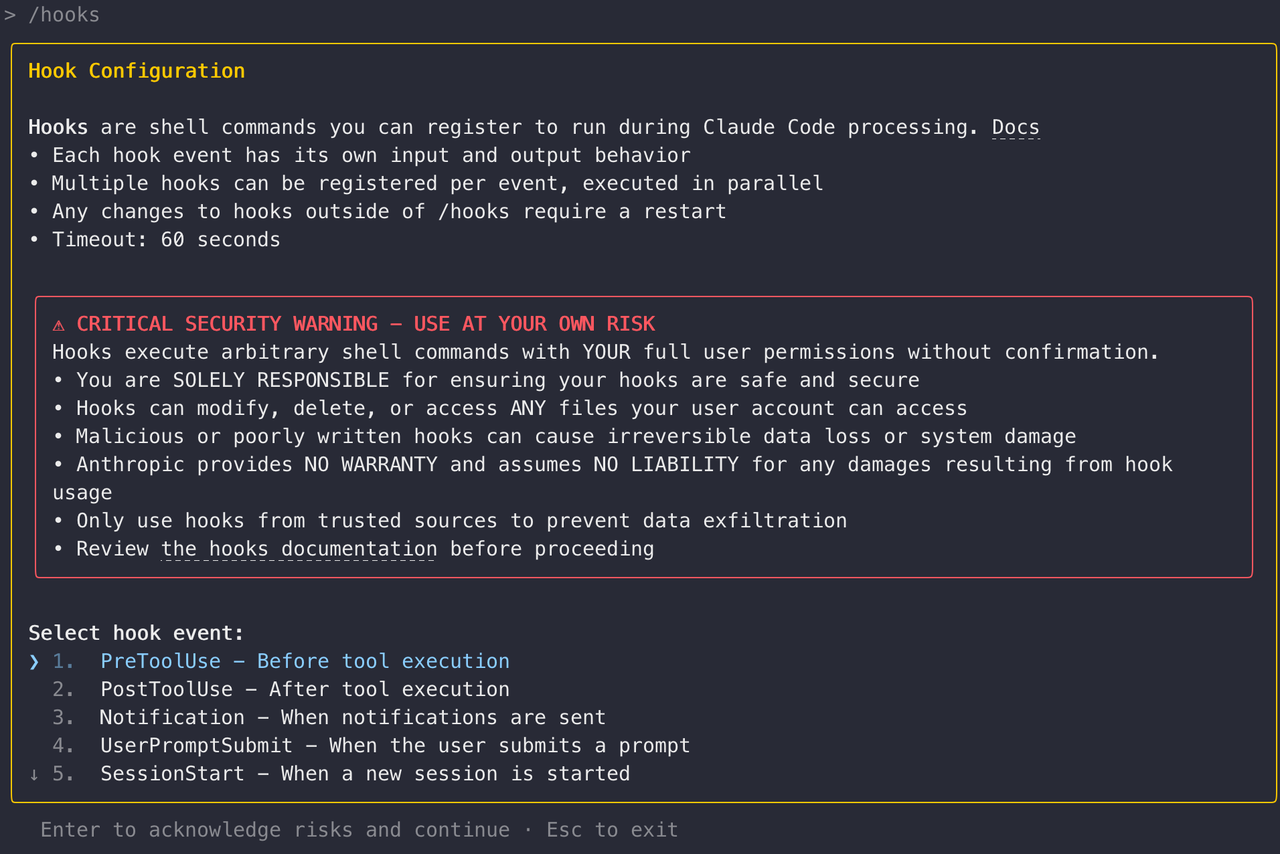Click the down arrow indicator beside SessionStart
Viewport: 1280px width, 854px height.
coord(34,774)
